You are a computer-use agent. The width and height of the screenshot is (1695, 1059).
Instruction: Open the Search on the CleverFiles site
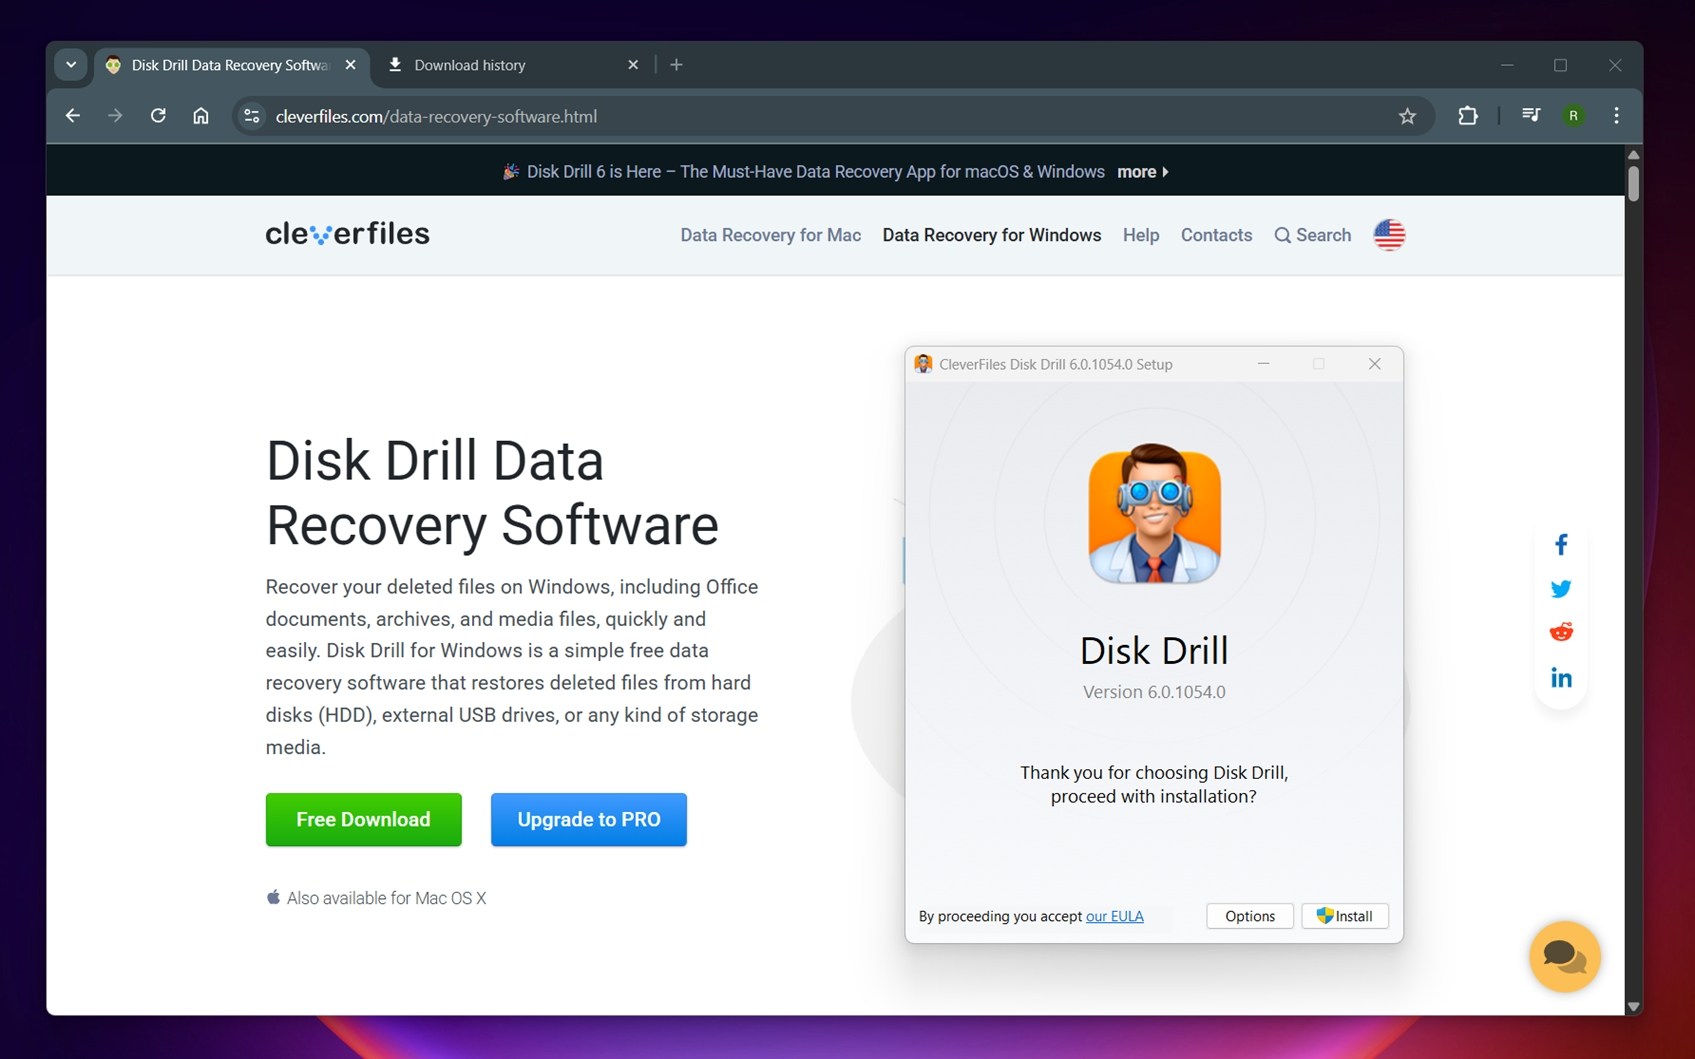[1312, 235]
